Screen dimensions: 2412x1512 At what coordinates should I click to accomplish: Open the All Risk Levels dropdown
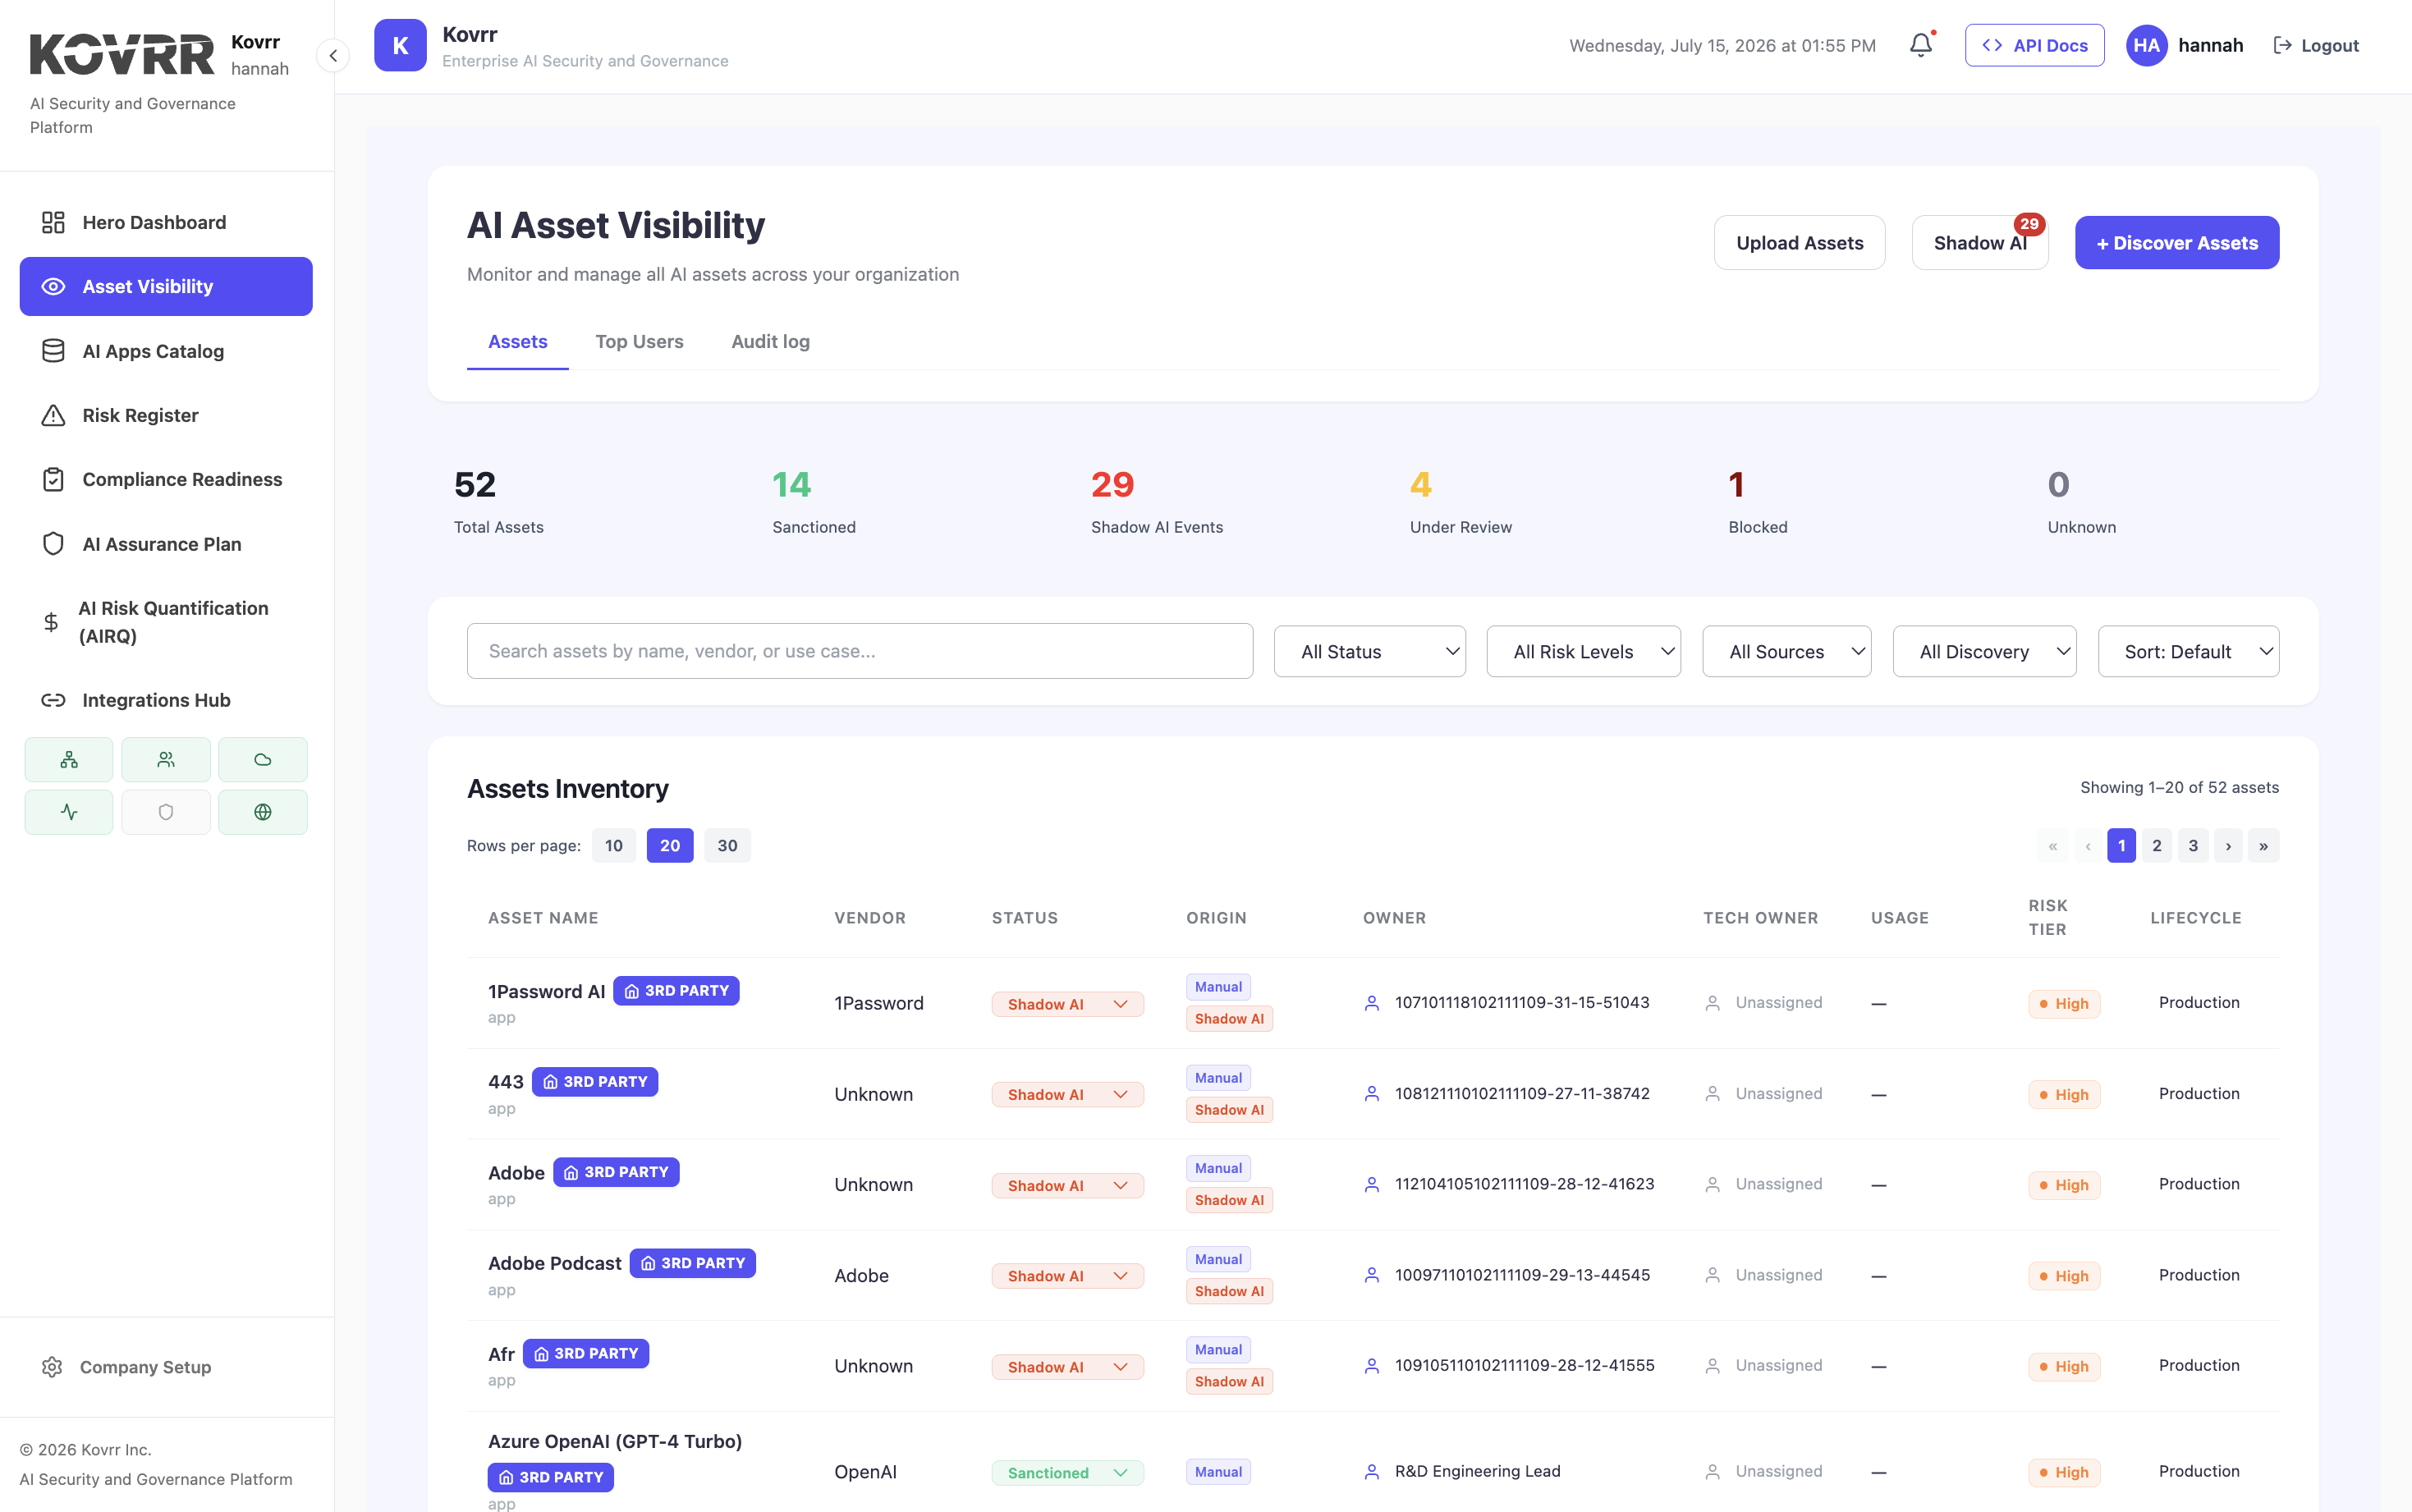(1584, 652)
